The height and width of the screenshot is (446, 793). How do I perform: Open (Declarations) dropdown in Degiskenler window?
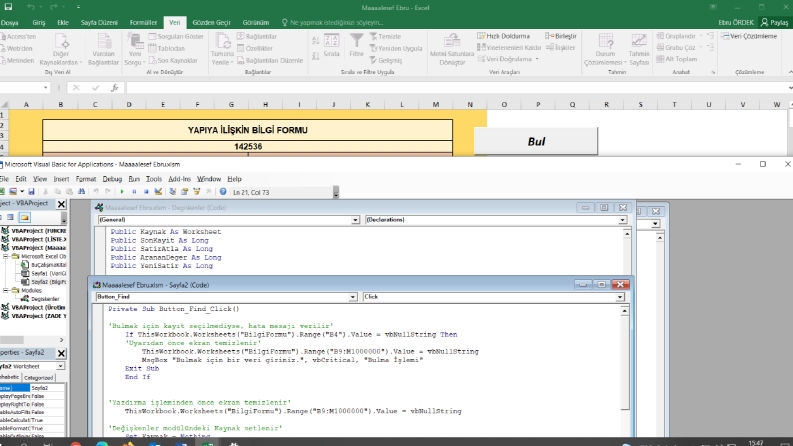pyautogui.click(x=623, y=220)
